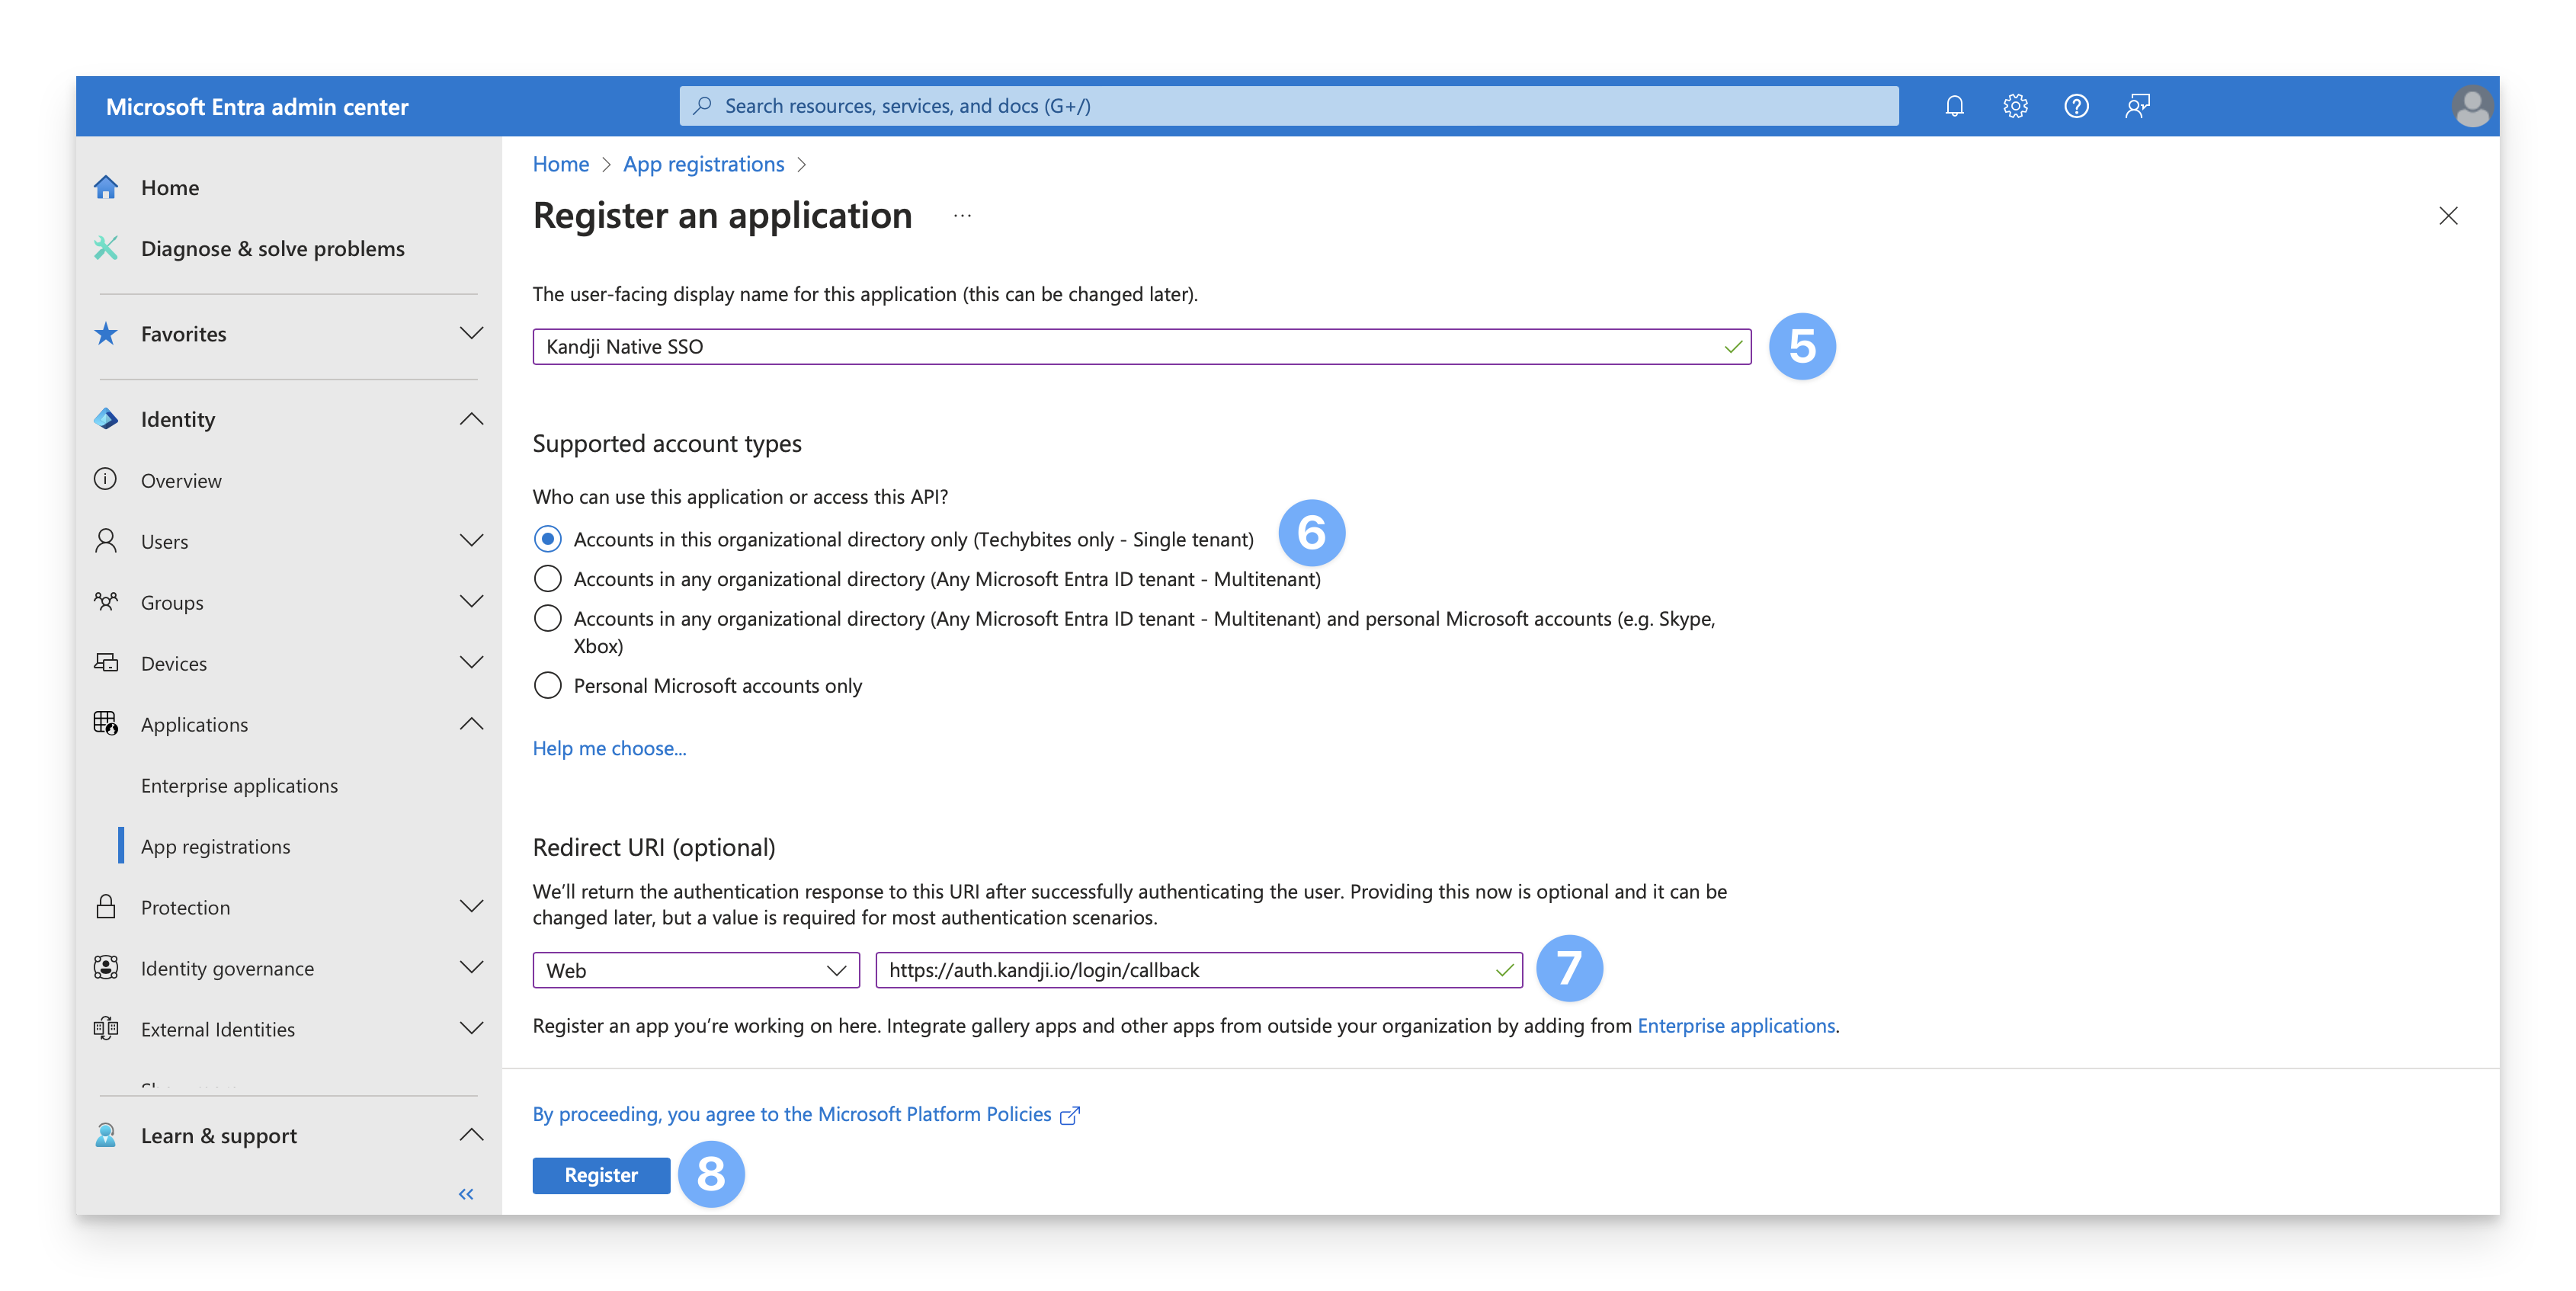Select Multitenant and personal Microsoft accounts option
Image resolution: width=2576 pixels, height=1291 pixels.
tap(548, 618)
